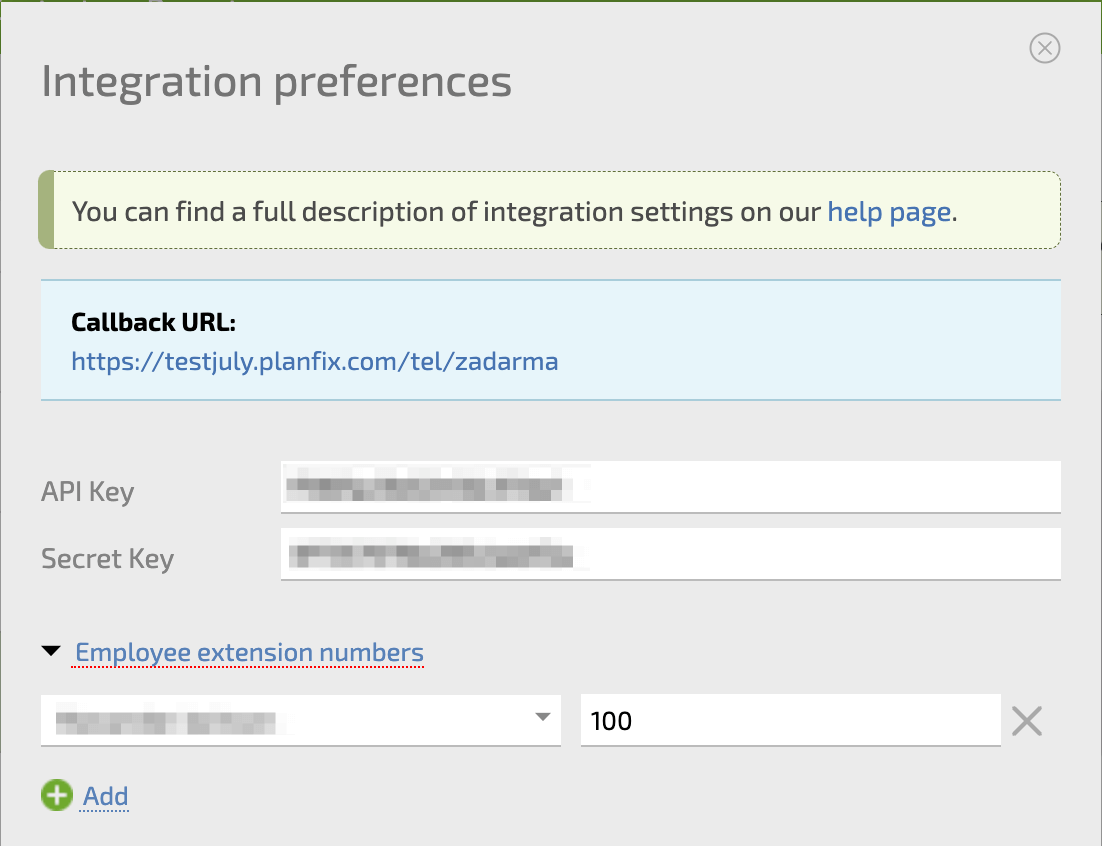Open the employee selection combo box

[x=290, y=720]
